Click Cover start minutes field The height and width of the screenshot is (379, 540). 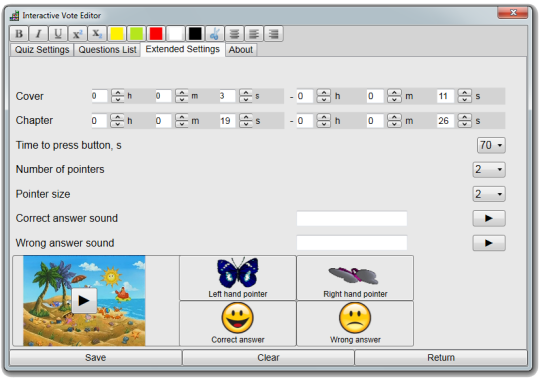[x=163, y=96]
